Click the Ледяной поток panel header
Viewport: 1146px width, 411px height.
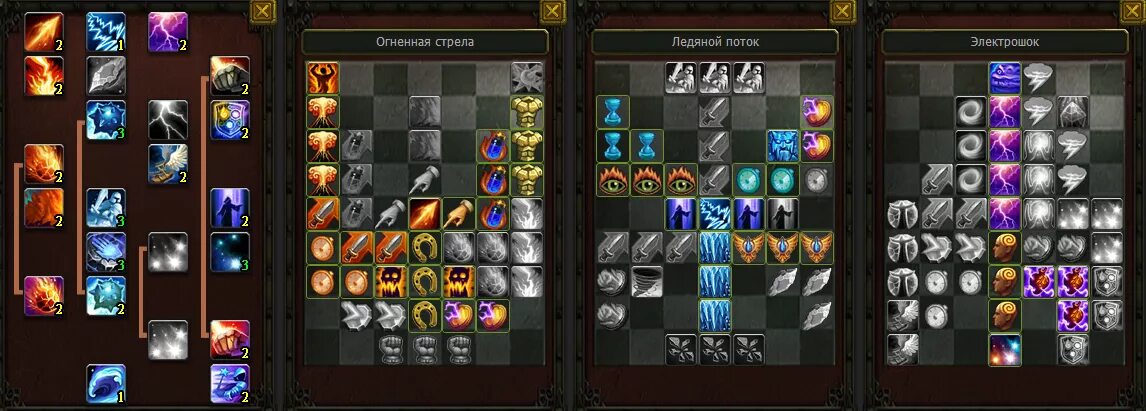tap(715, 42)
